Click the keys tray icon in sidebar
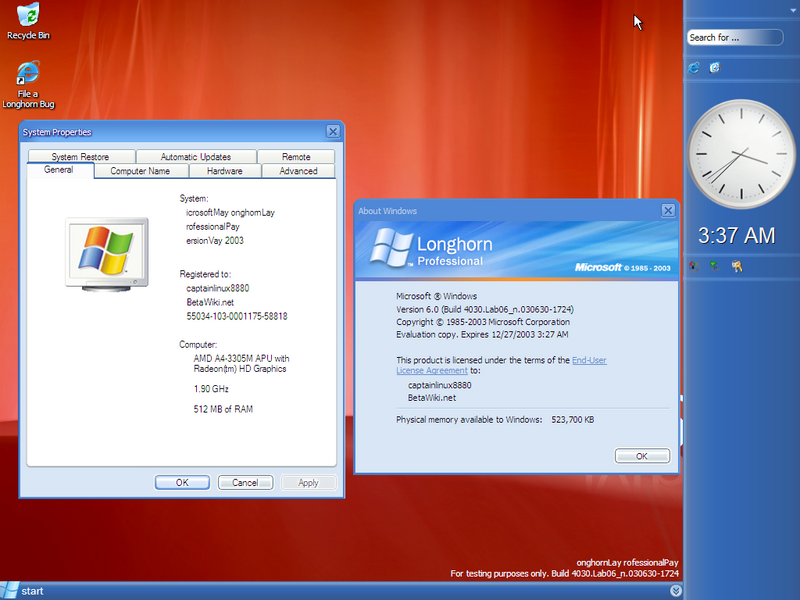The image size is (800, 600). (x=737, y=266)
